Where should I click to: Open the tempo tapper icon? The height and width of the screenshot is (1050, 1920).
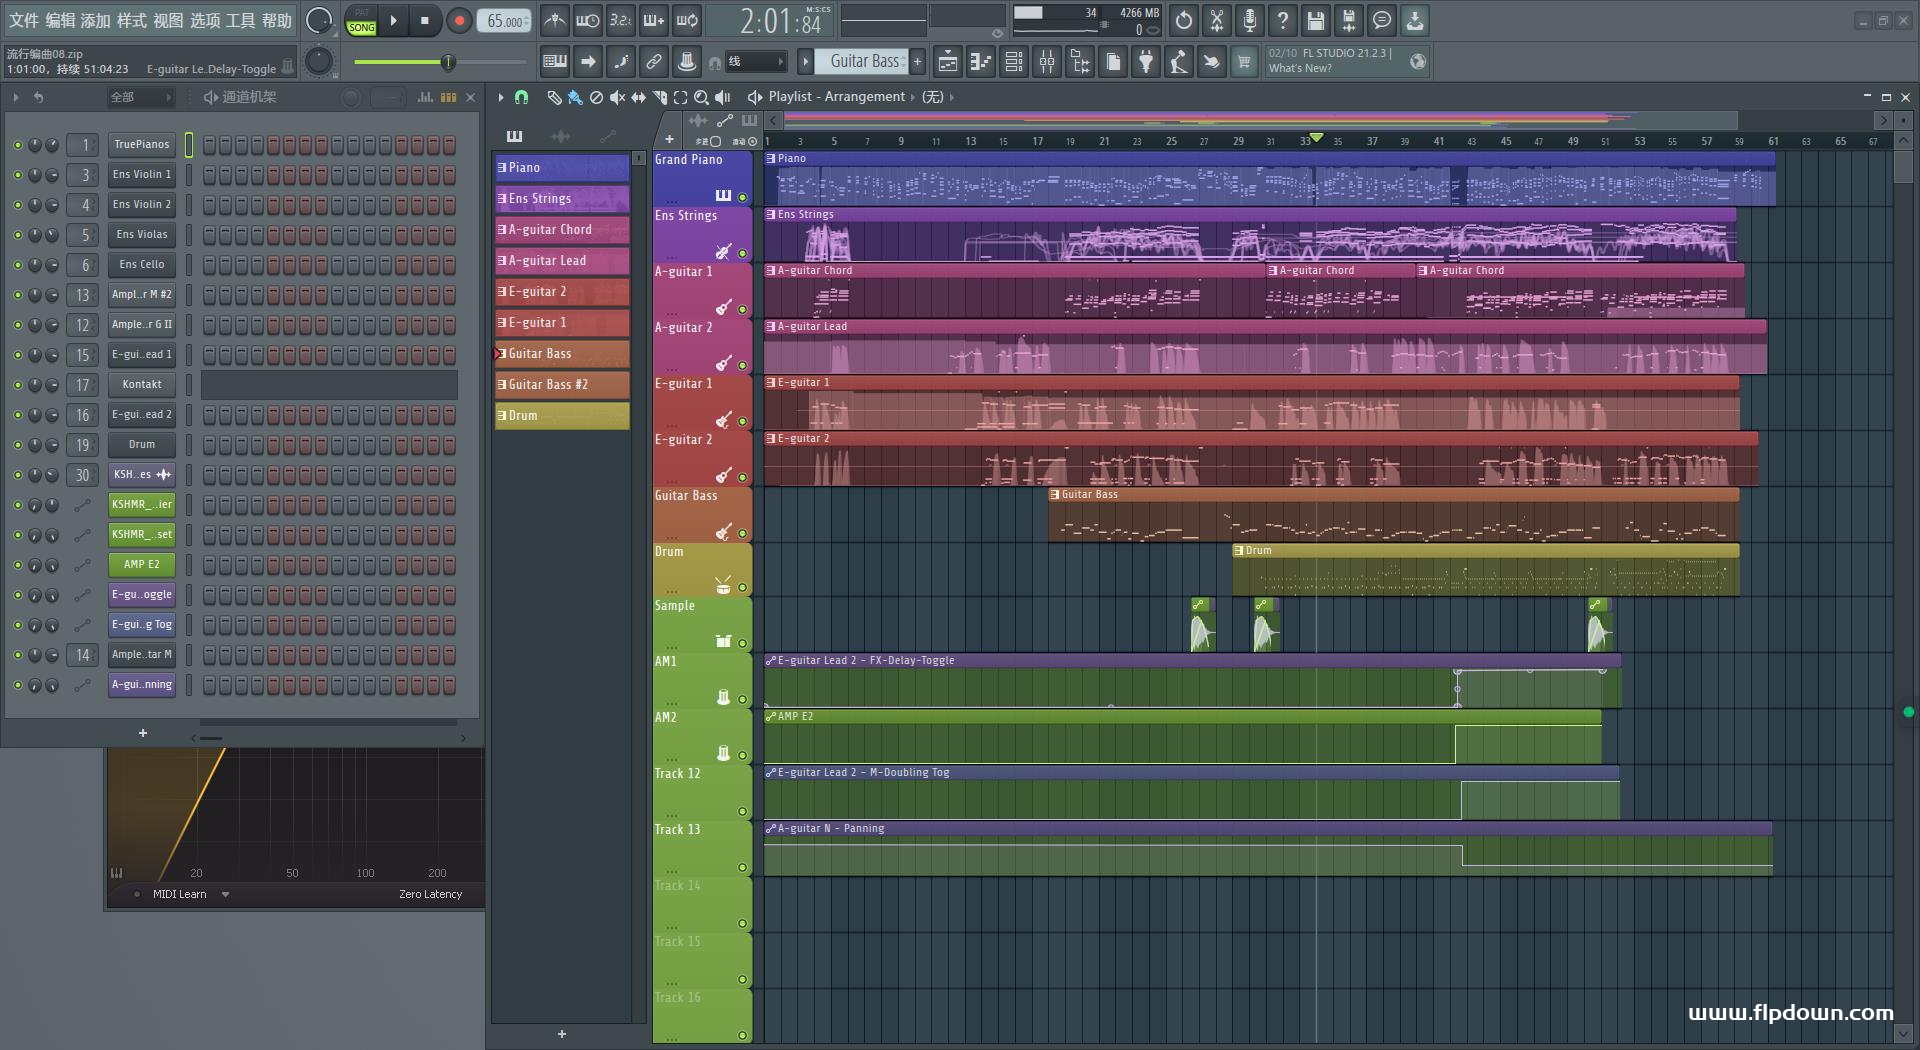pos(1179,62)
